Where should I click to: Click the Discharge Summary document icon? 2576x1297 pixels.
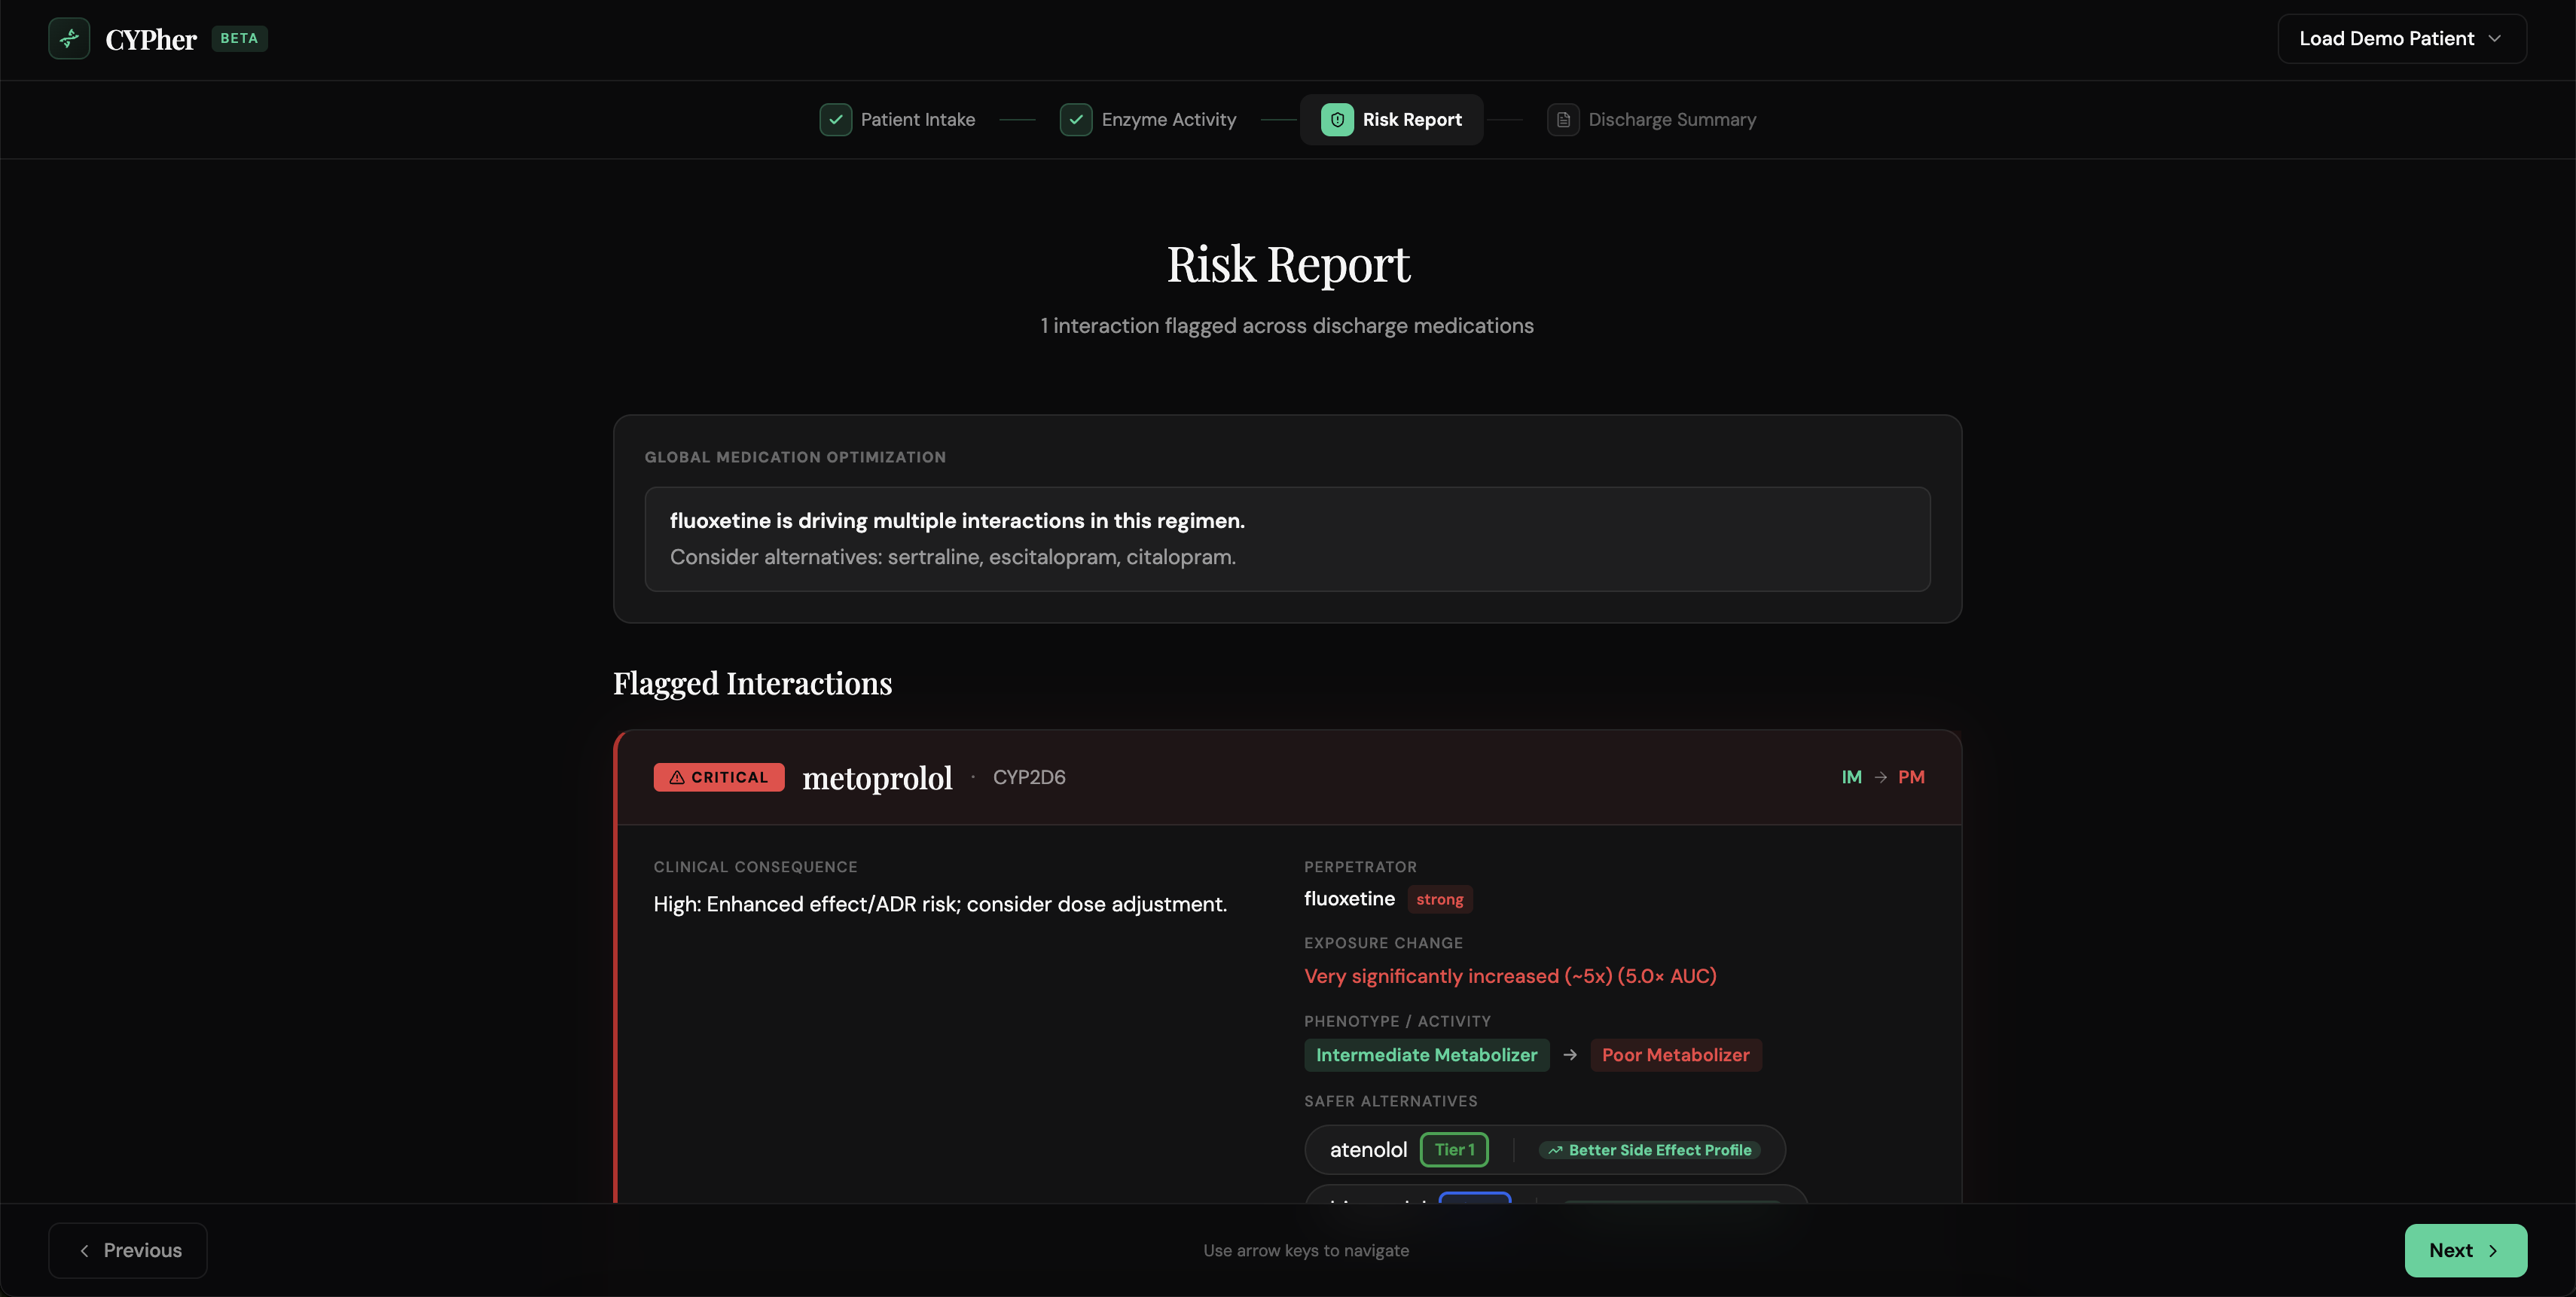click(x=1563, y=120)
